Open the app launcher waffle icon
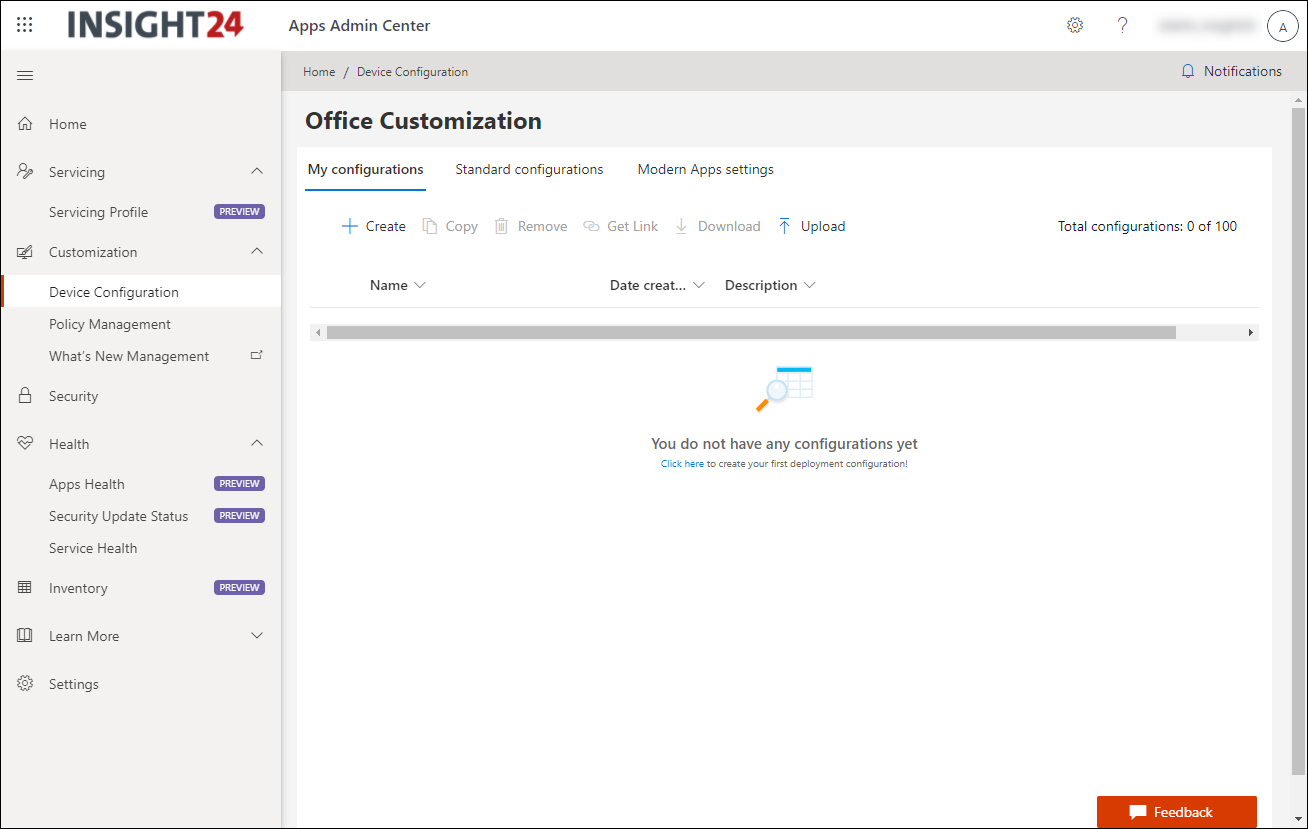The width and height of the screenshot is (1308, 829). [25, 25]
